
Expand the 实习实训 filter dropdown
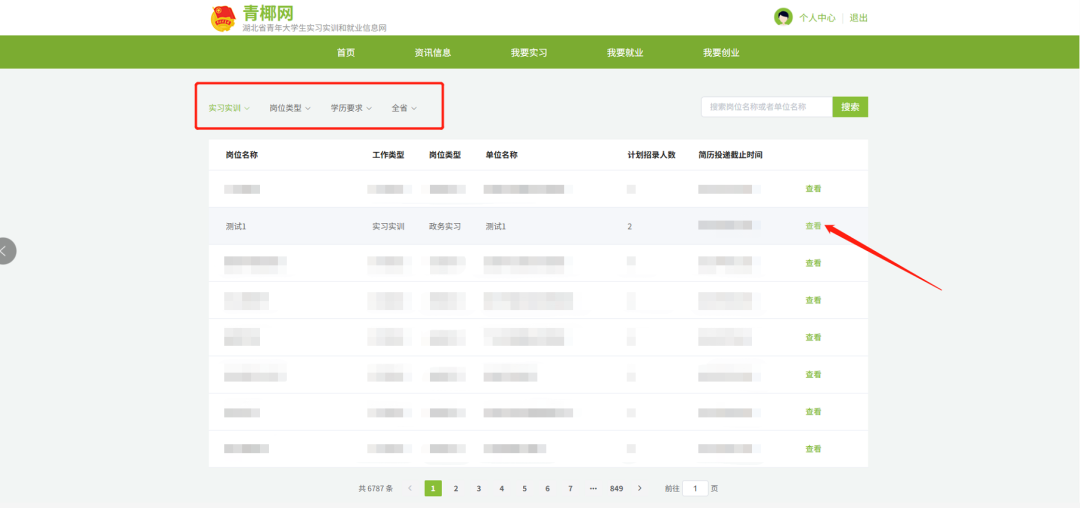(x=229, y=108)
